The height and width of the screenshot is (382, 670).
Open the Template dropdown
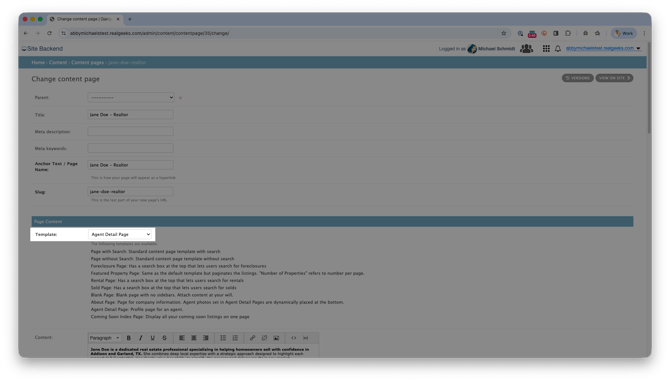(120, 234)
